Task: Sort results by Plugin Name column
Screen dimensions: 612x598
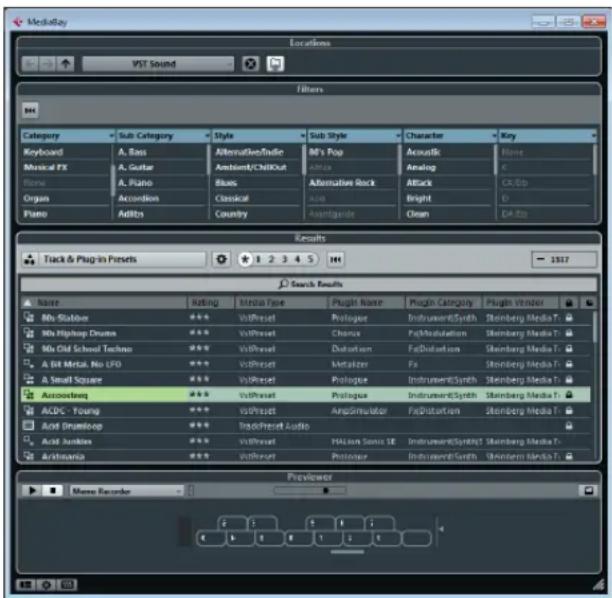Action: click(x=366, y=303)
